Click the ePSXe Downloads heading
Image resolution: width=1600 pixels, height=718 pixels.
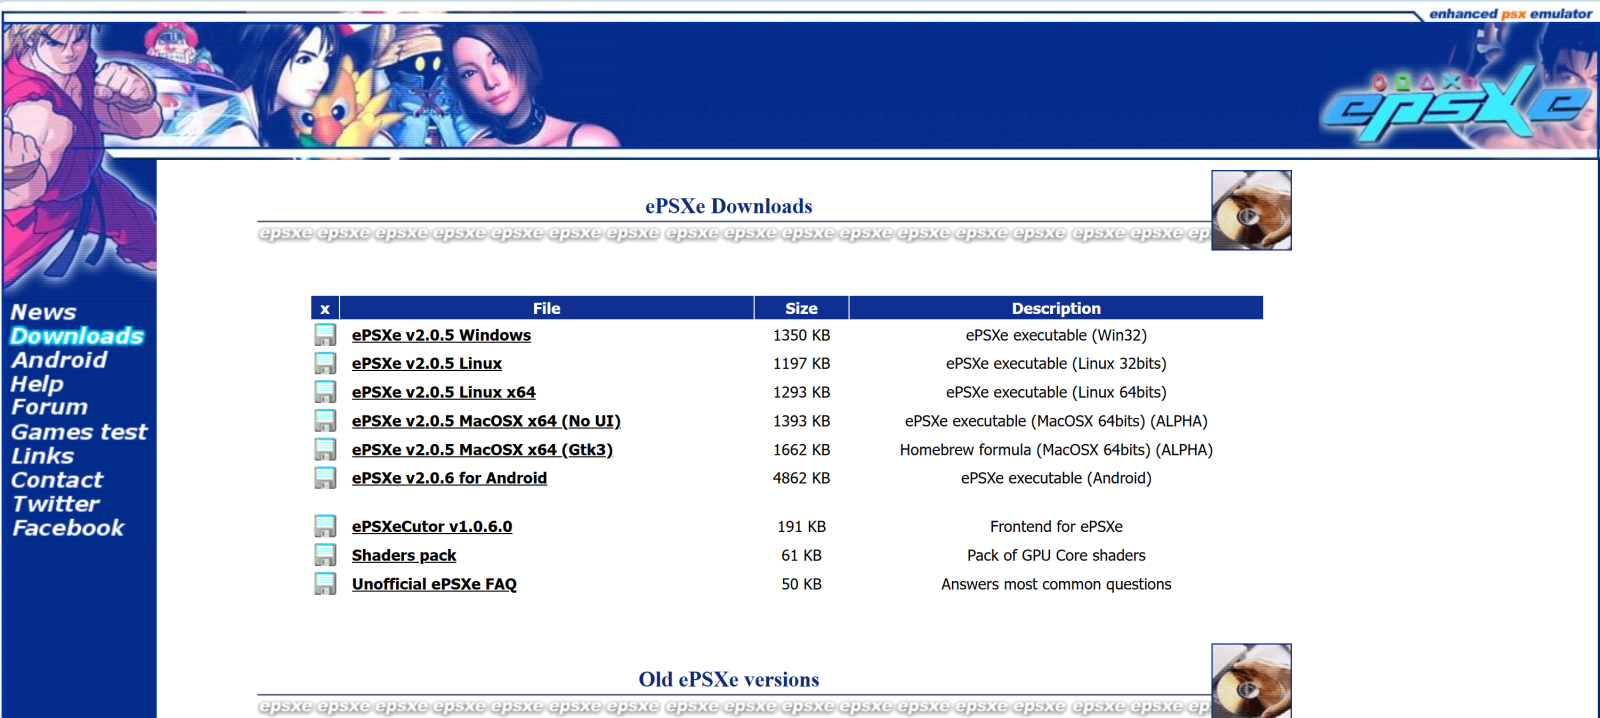pos(728,206)
